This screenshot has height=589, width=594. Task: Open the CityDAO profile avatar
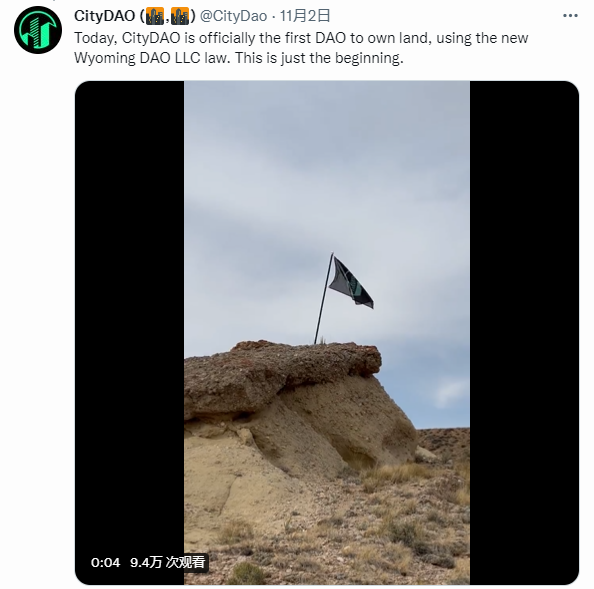(x=38, y=30)
